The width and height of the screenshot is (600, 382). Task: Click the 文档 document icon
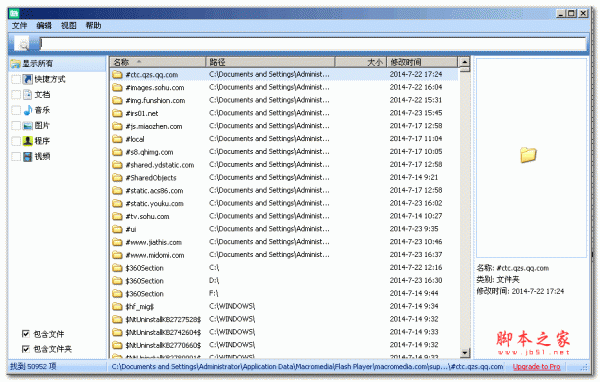pos(28,95)
